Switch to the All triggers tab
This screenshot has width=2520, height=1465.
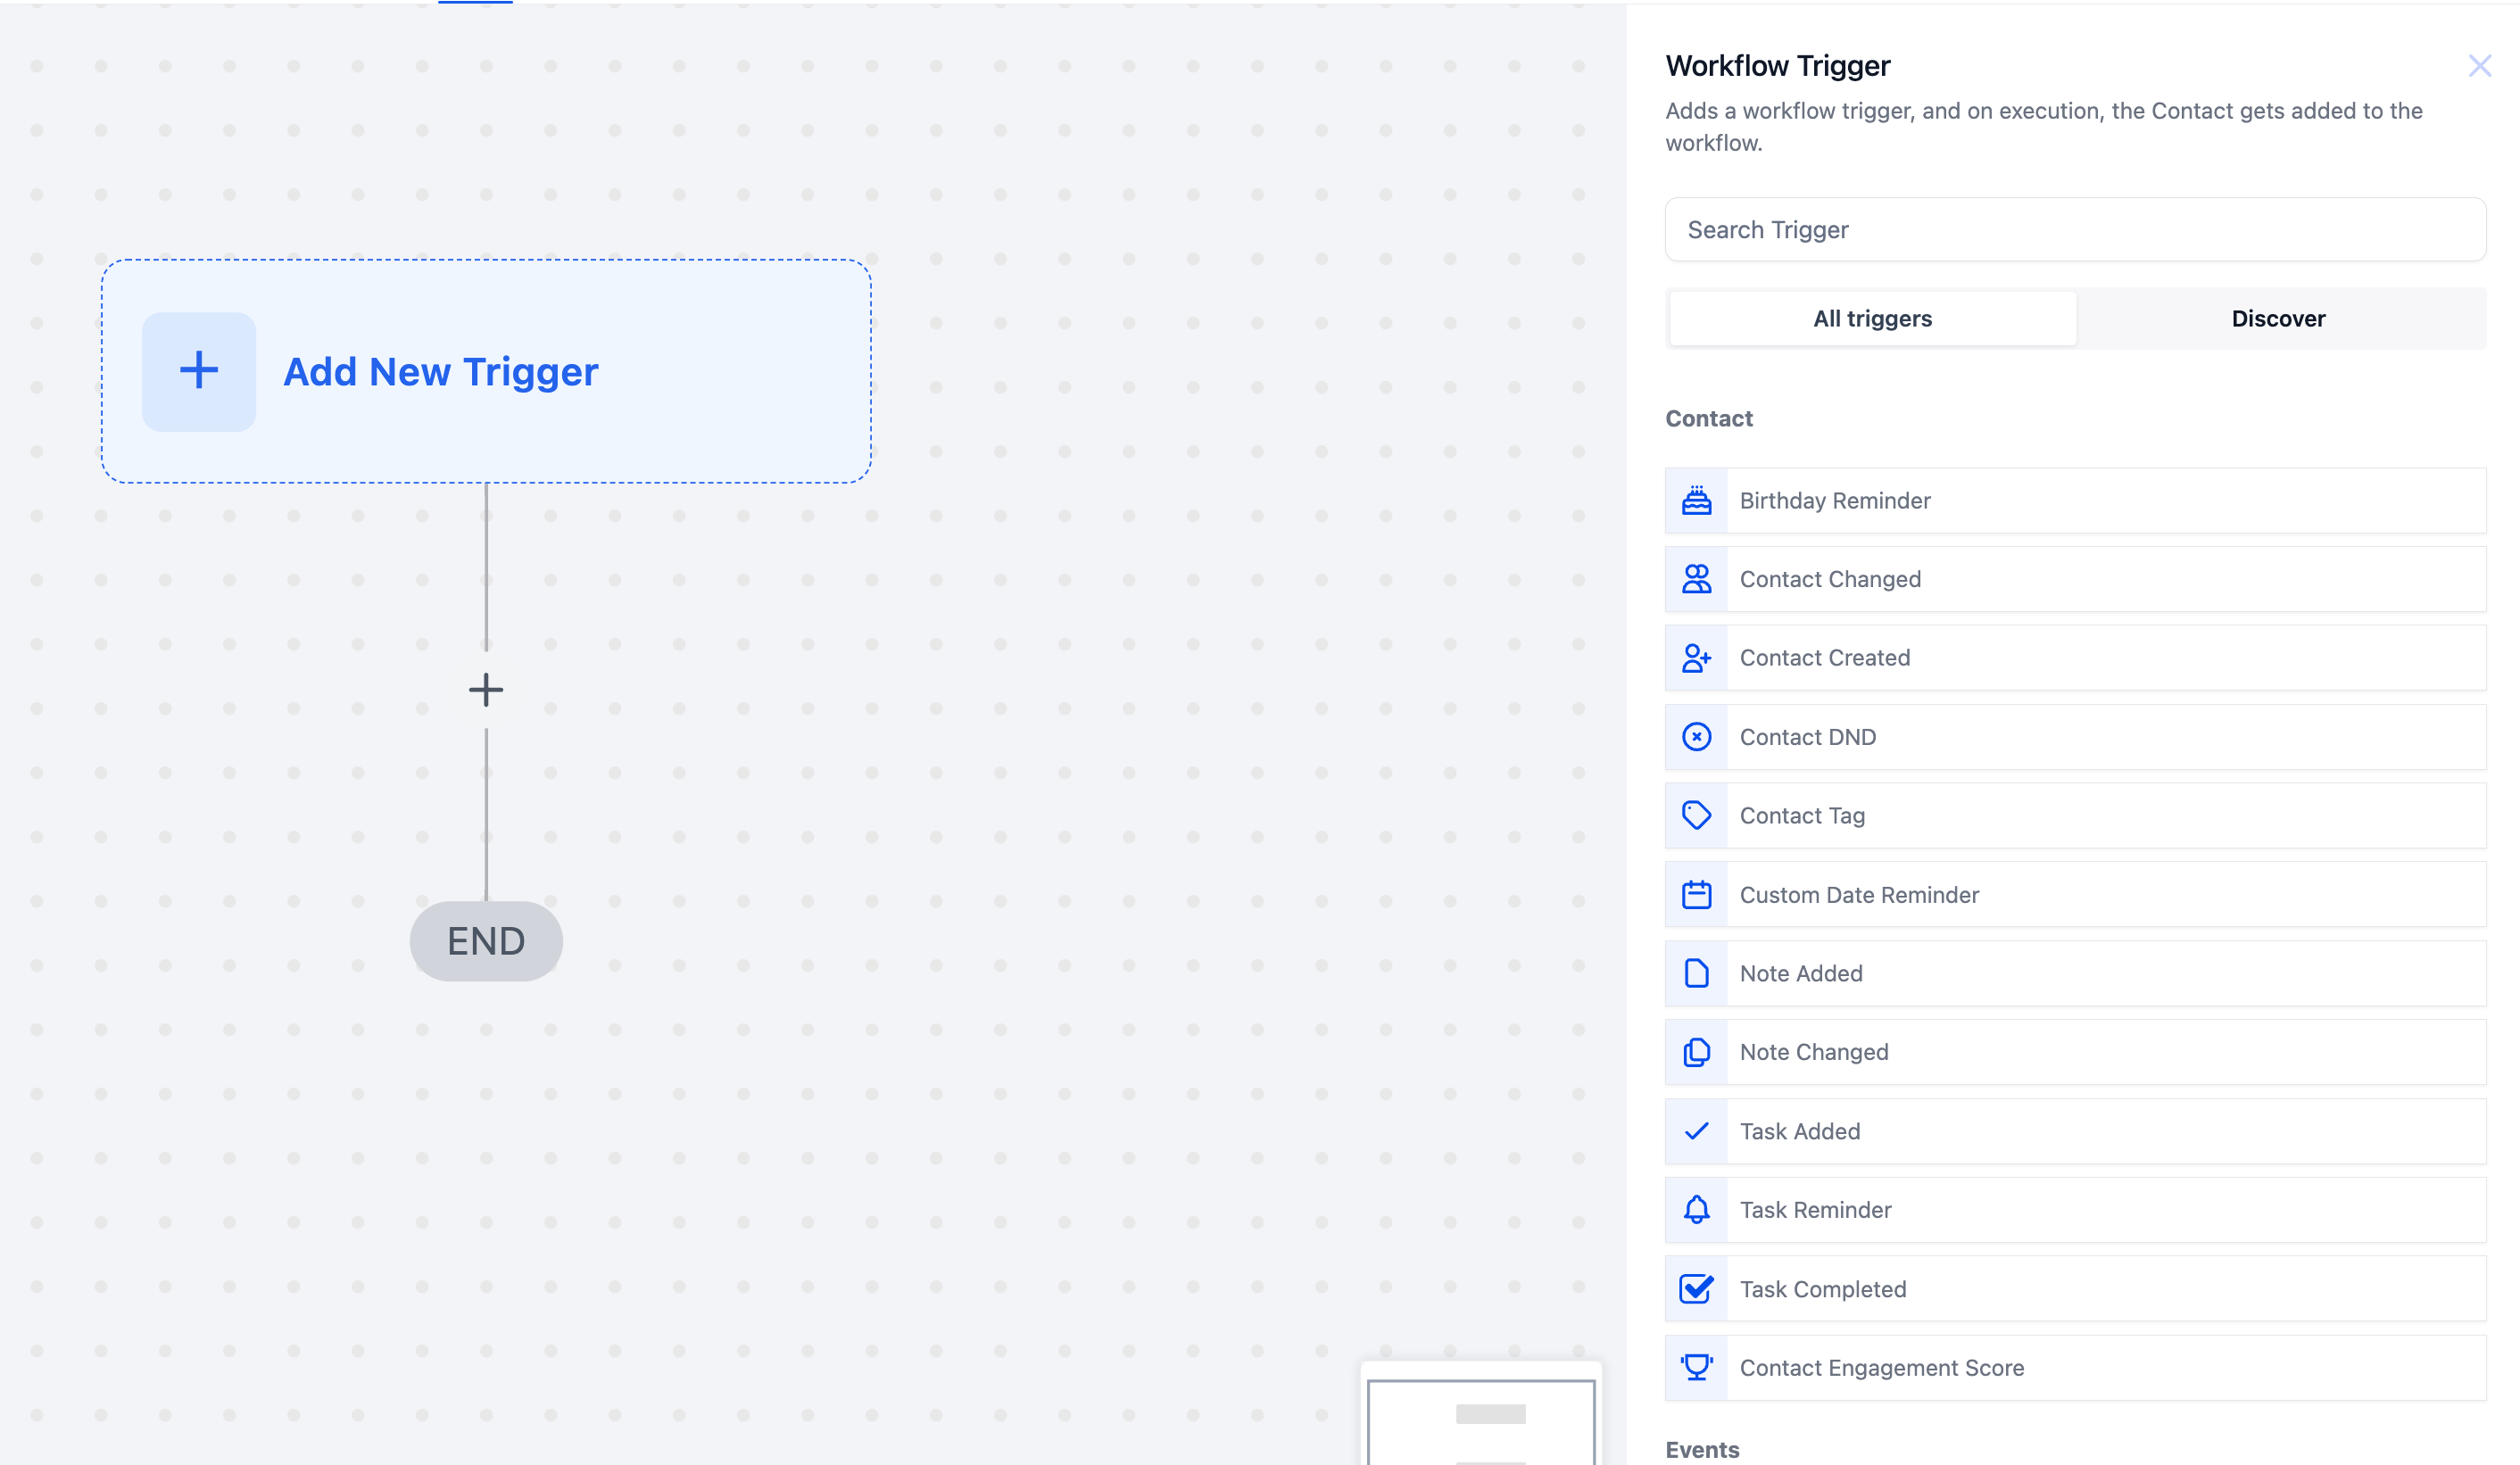coord(1872,319)
